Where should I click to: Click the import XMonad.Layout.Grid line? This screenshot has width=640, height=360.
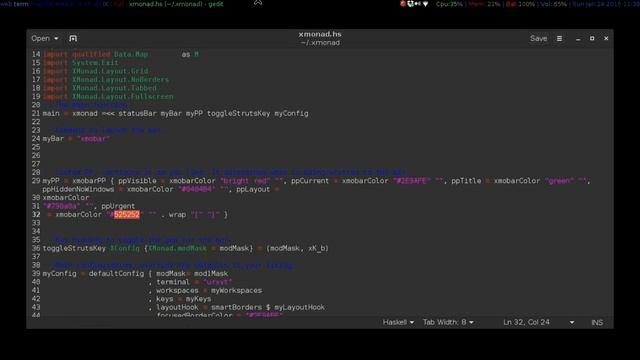(x=96, y=71)
